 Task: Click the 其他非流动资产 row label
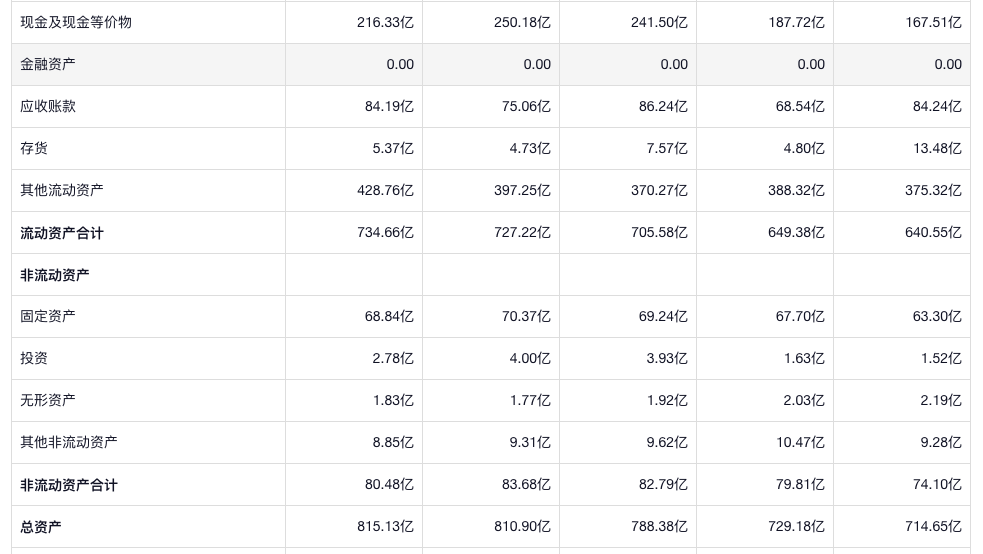click(69, 442)
